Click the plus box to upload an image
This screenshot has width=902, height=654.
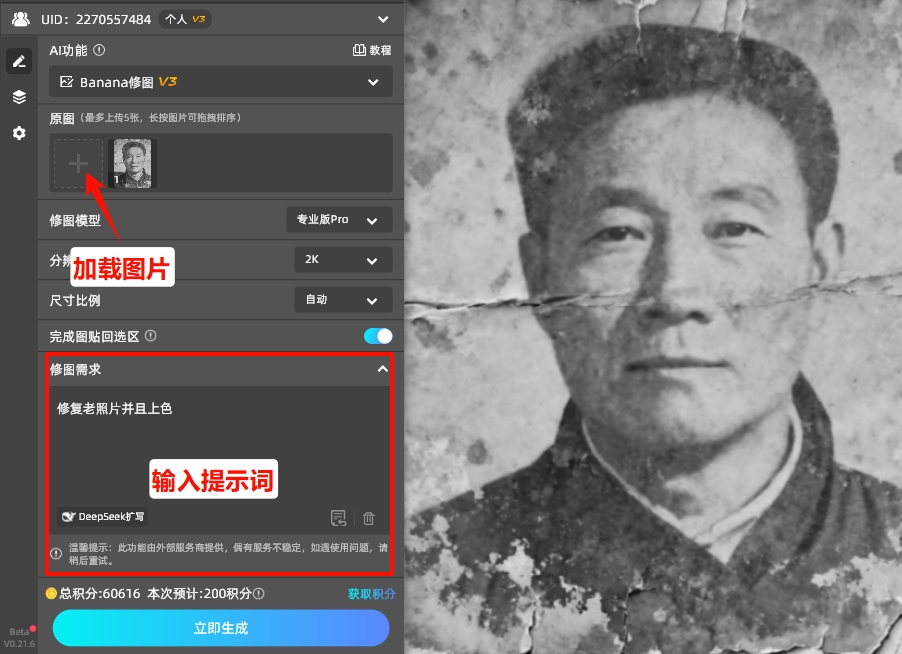77,163
